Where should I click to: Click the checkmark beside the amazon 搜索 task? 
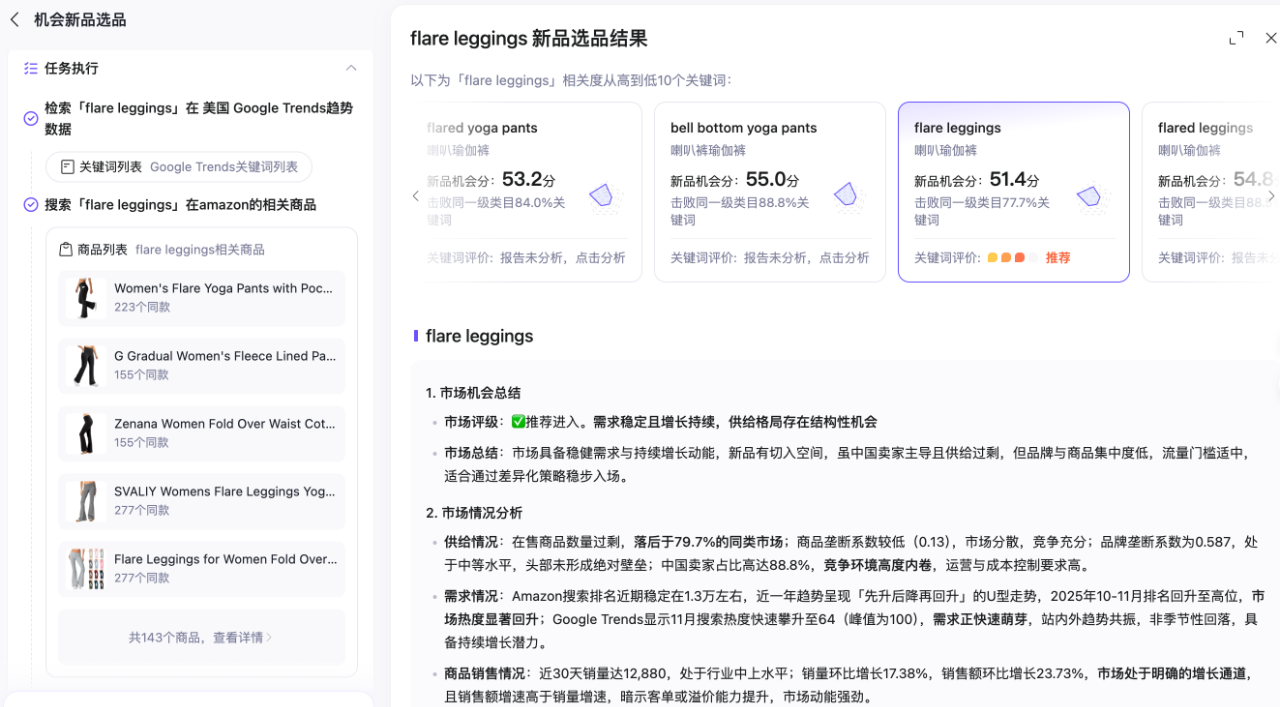click(30, 204)
